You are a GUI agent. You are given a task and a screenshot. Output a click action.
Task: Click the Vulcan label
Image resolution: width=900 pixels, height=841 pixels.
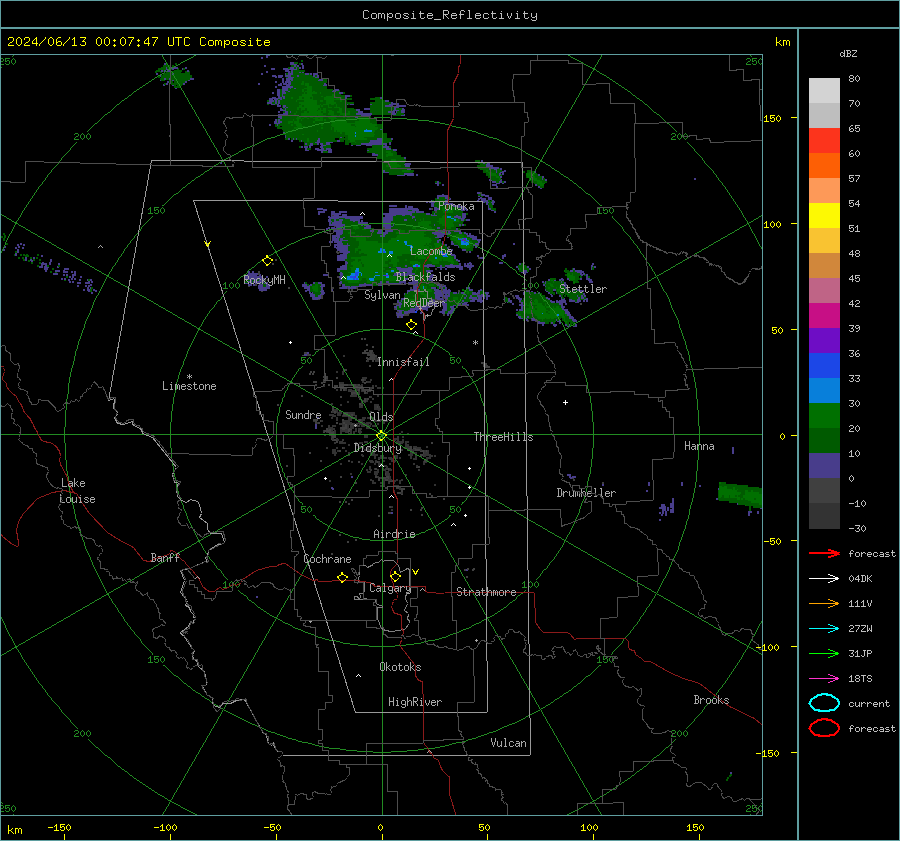pos(508,743)
